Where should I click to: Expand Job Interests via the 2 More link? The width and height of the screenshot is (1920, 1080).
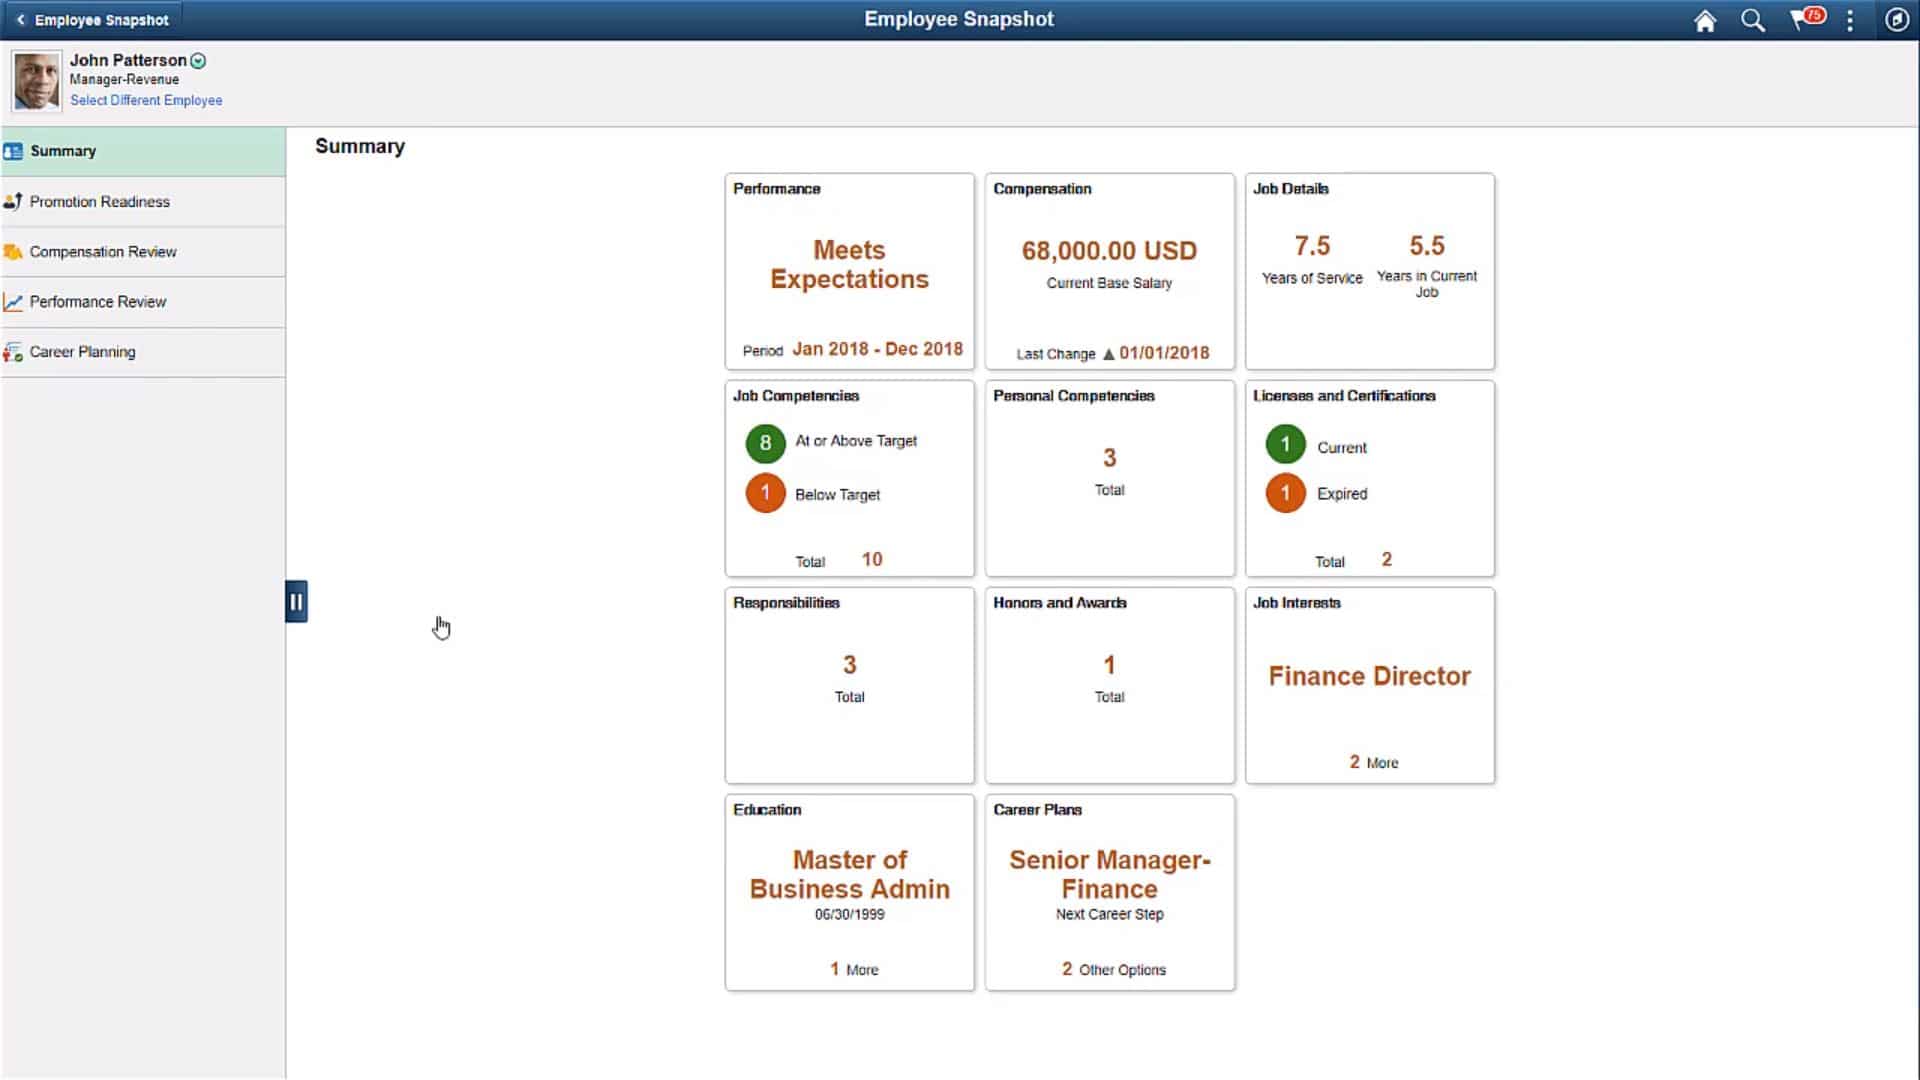[1373, 762]
